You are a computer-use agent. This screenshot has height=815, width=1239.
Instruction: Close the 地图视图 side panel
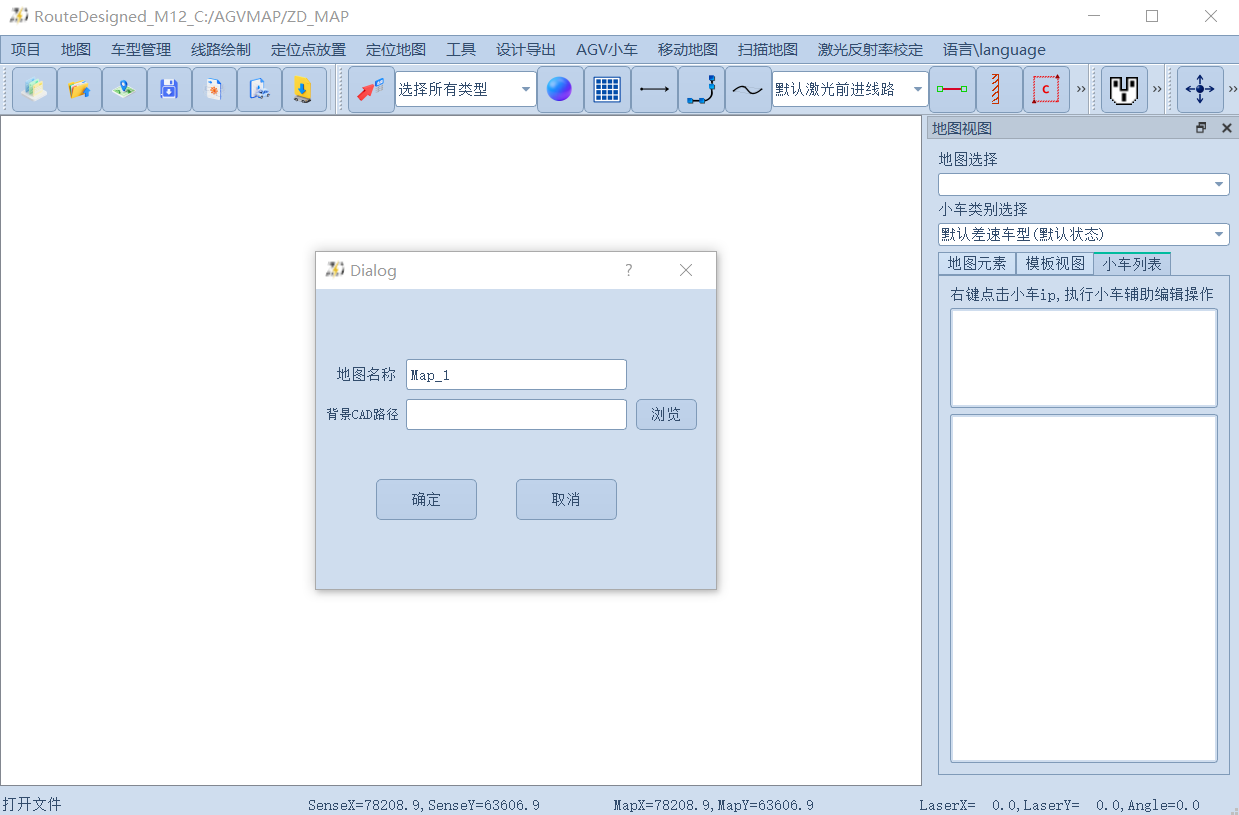click(1226, 128)
